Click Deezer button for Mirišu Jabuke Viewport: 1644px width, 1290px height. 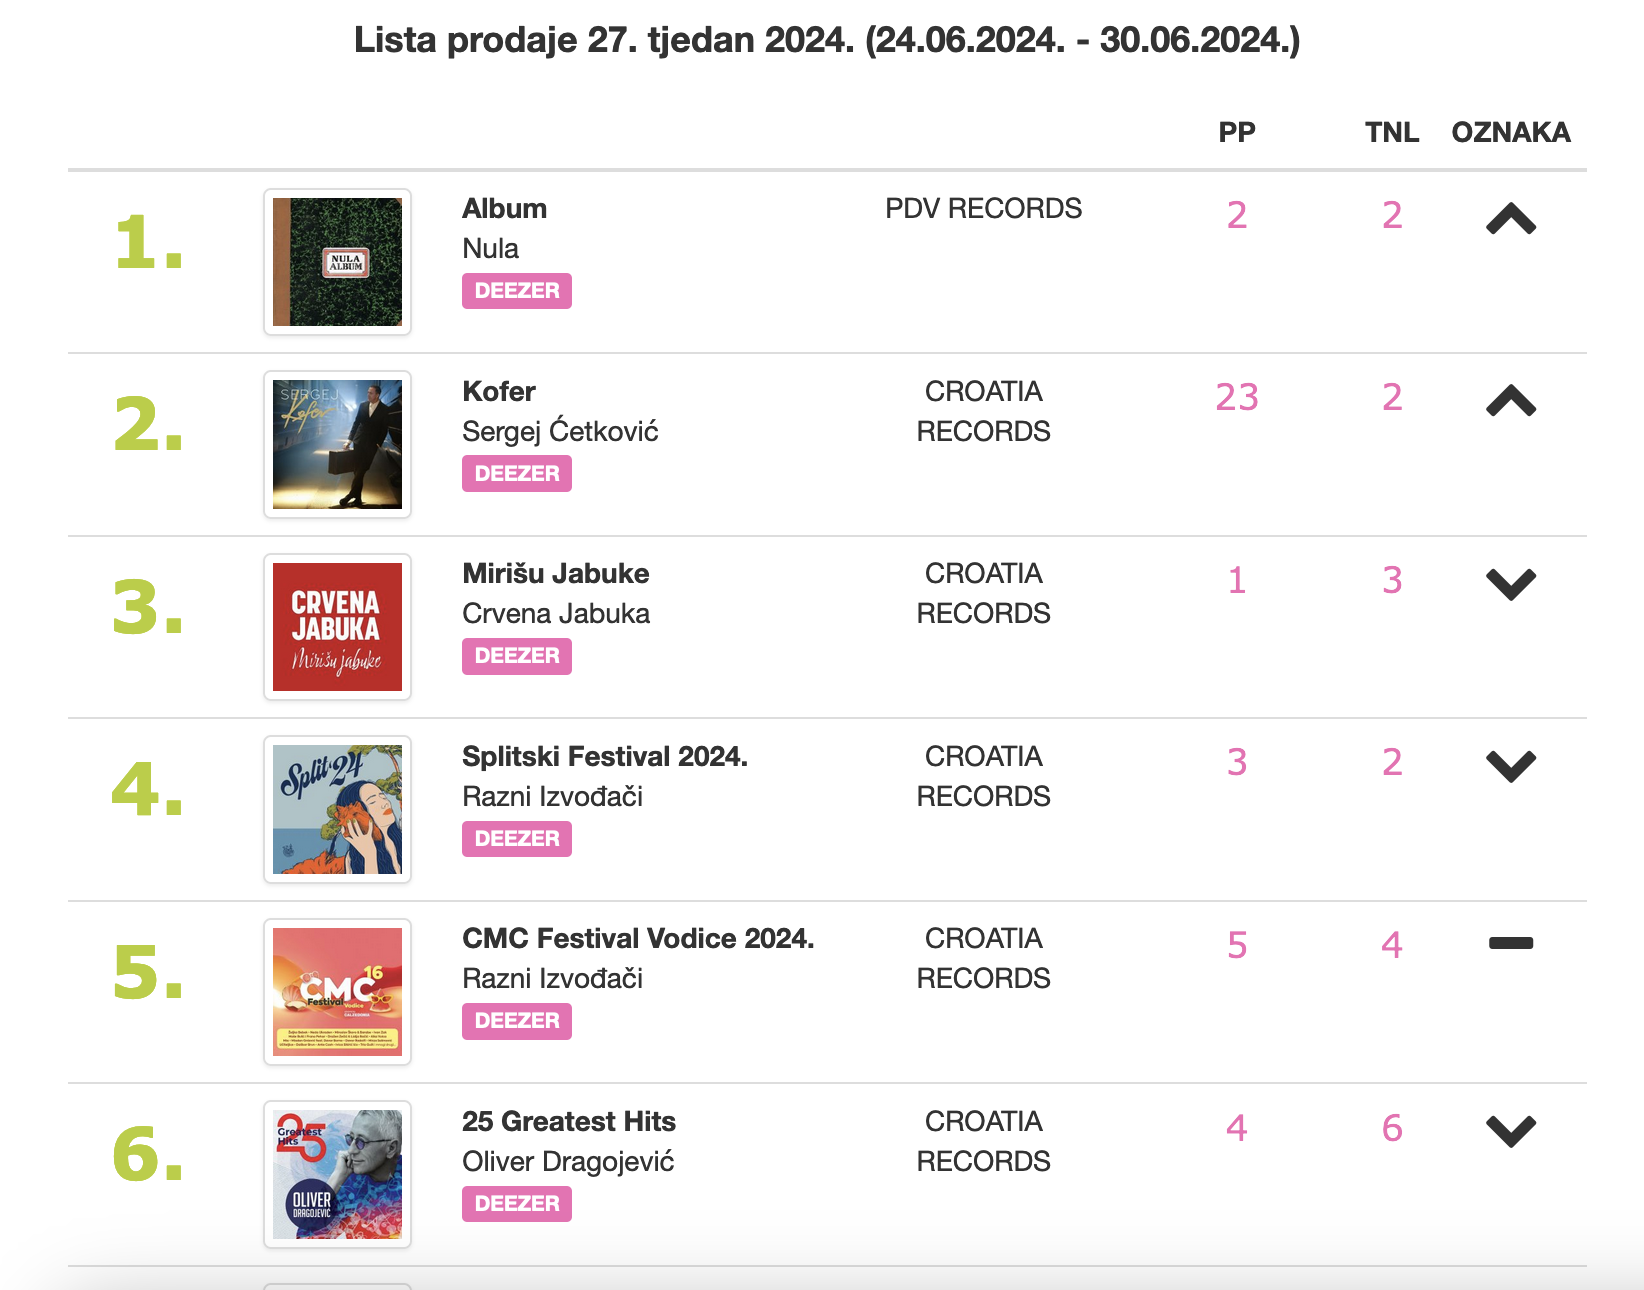click(x=516, y=656)
